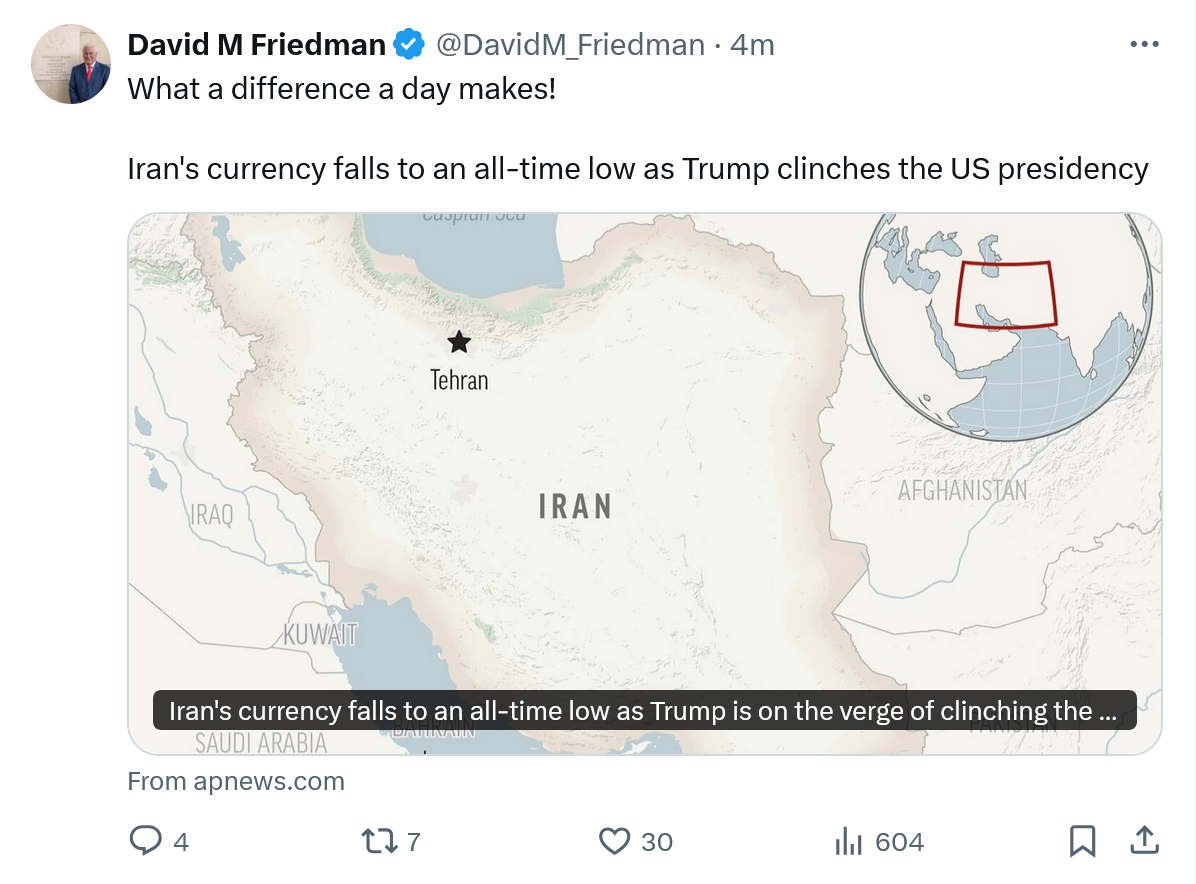Repost the tweet using the retweet icon
The width and height of the screenshot is (1196, 884).
tap(378, 841)
